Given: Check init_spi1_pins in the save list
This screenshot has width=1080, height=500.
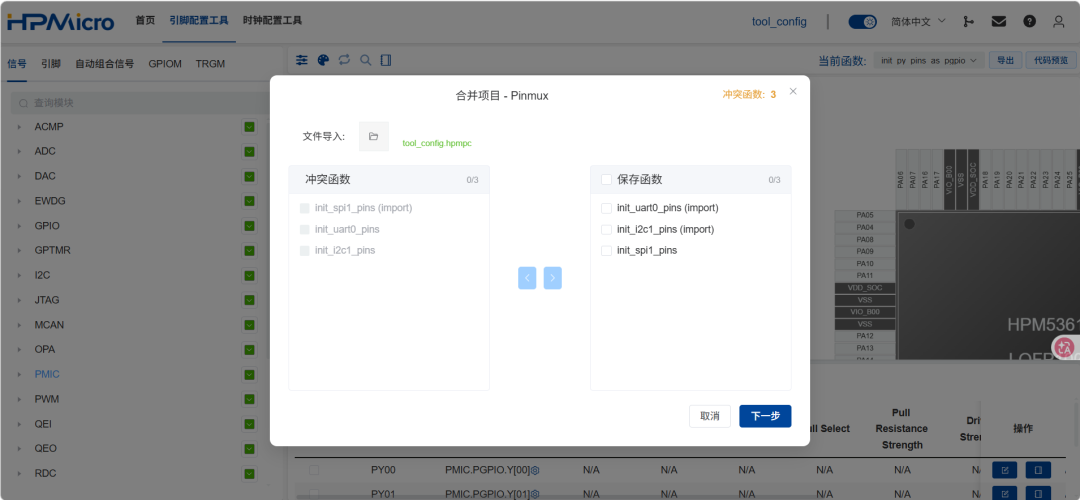Looking at the screenshot, I should tap(607, 251).
